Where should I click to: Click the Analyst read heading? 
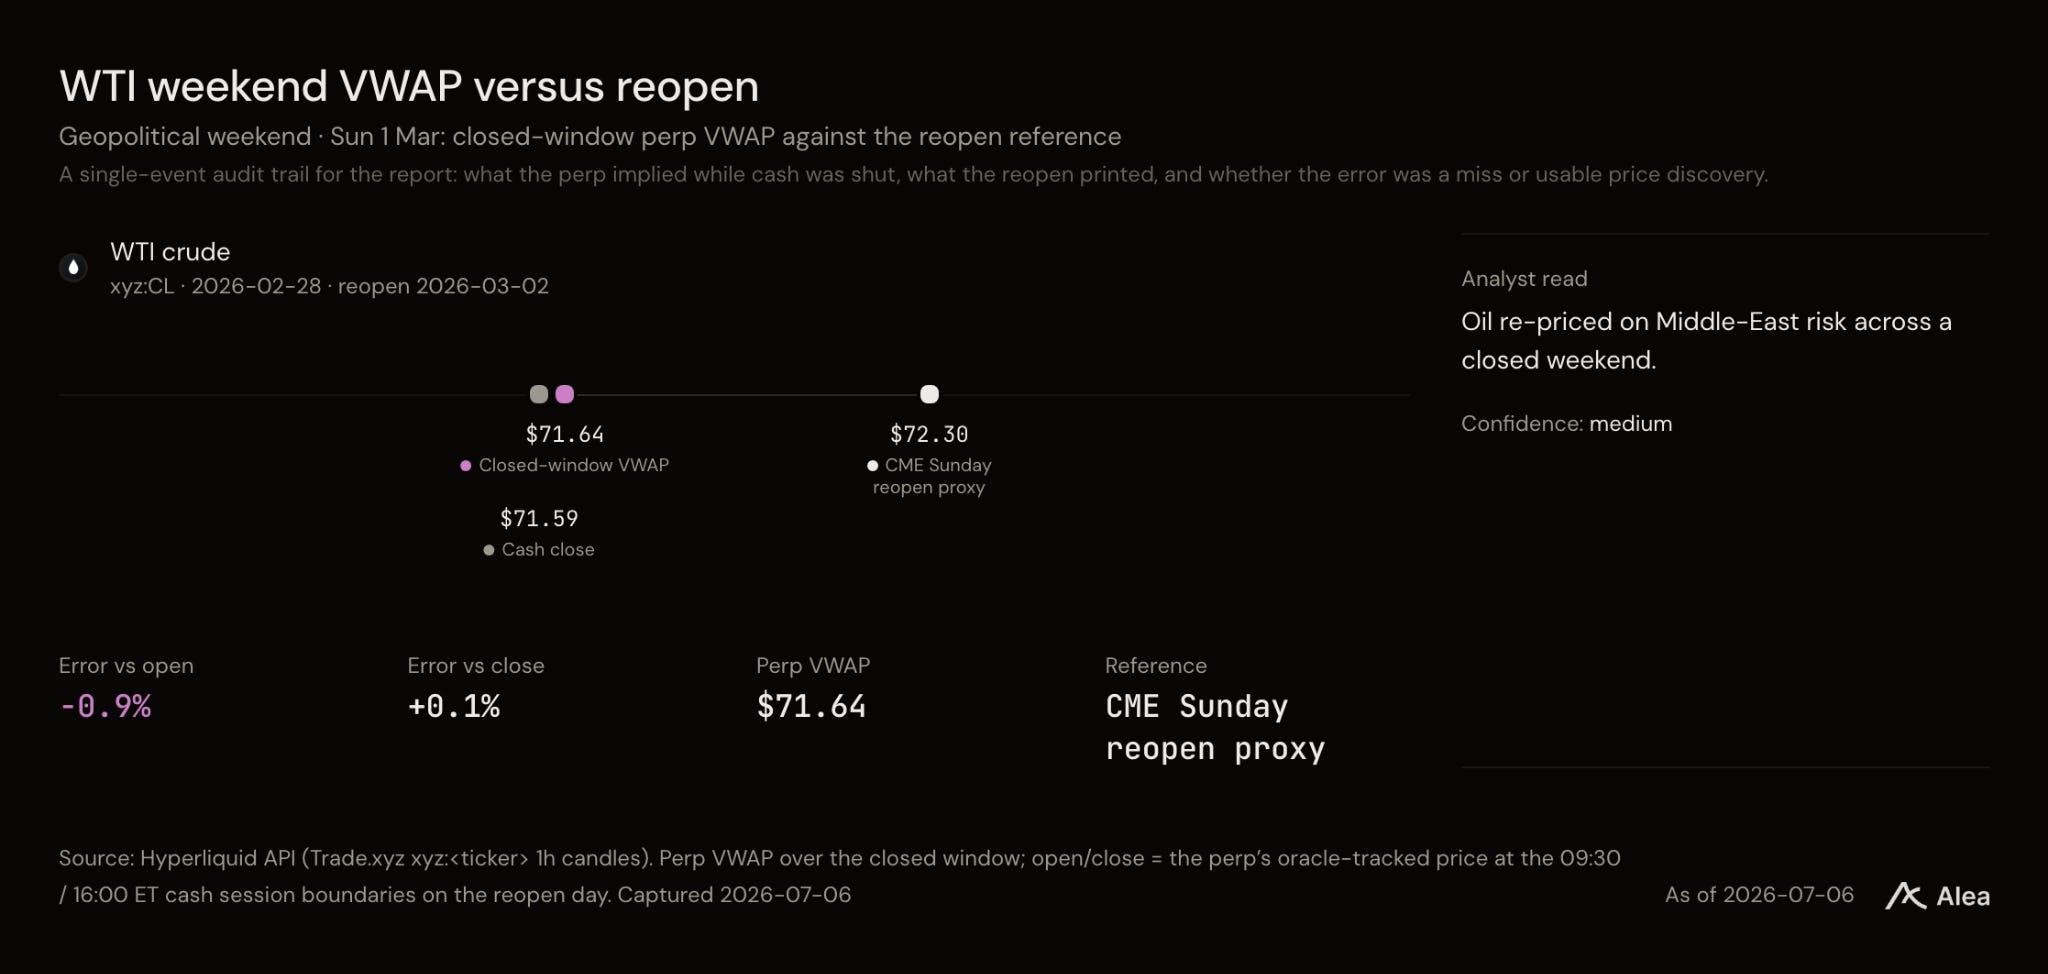pos(1524,279)
